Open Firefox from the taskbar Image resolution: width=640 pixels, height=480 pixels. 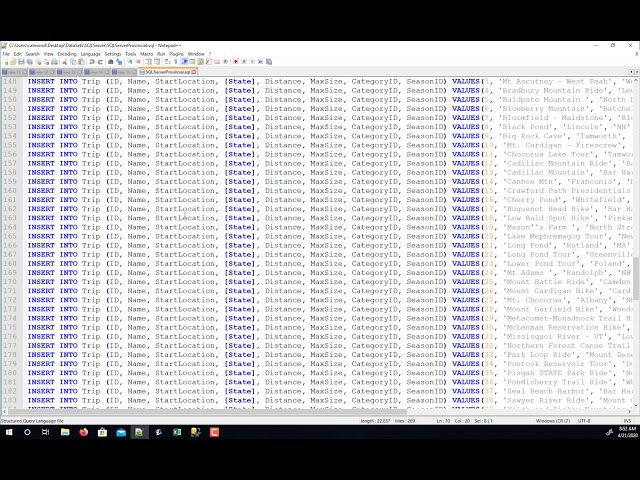tap(84, 432)
